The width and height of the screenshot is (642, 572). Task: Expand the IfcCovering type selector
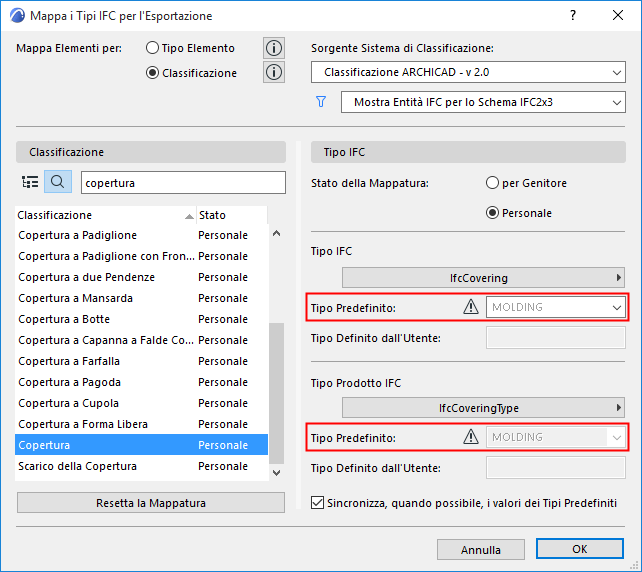pyautogui.click(x=485, y=278)
